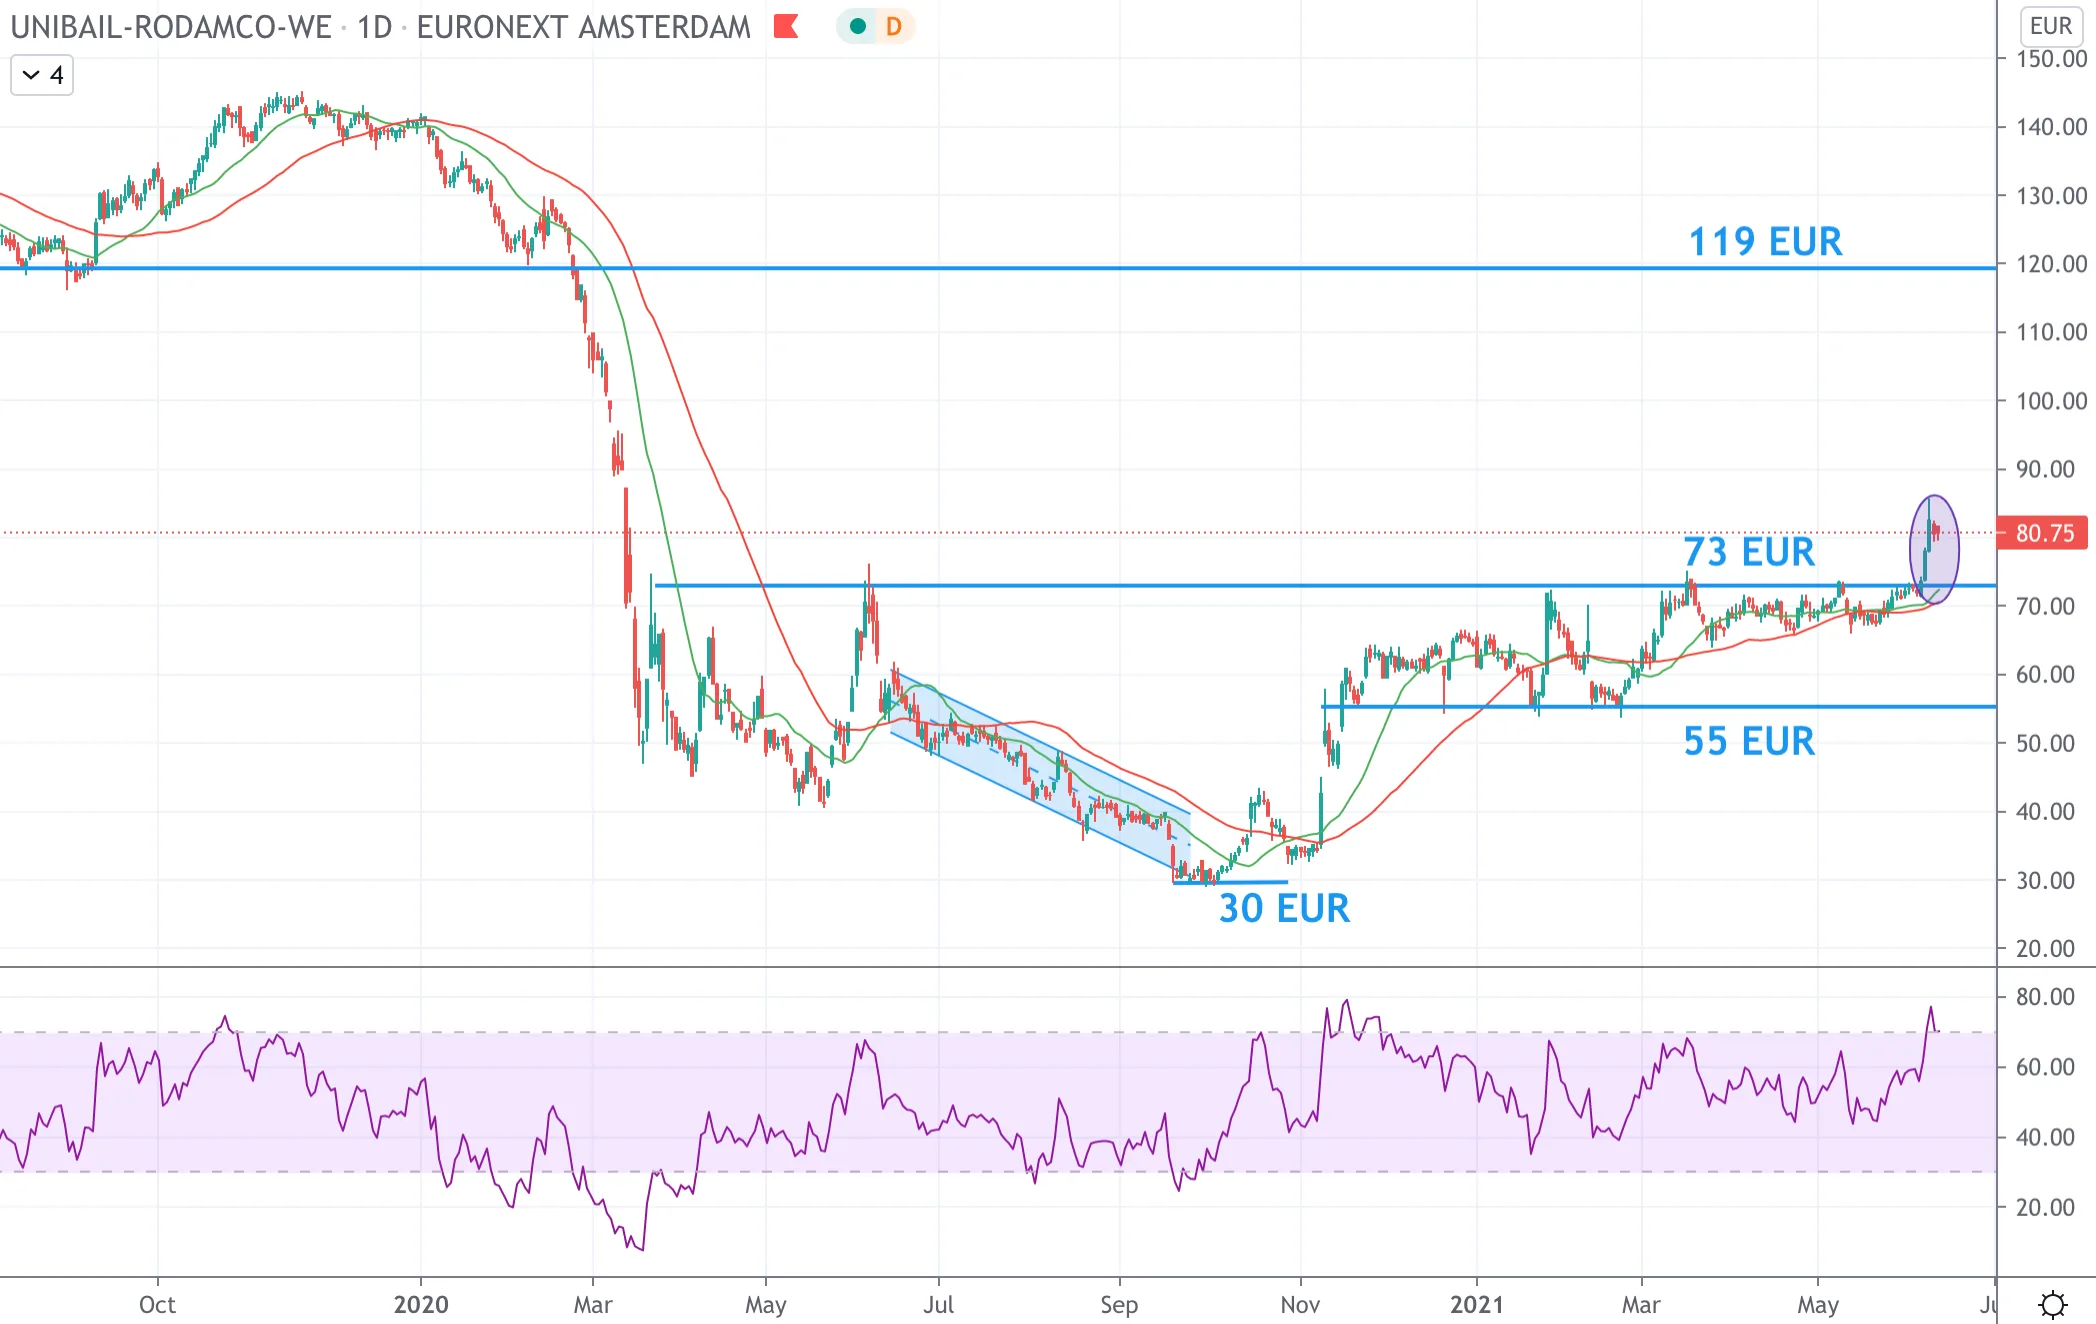Select the 30 EUR text annotation
This screenshot has height=1324, width=2096.
pos(1284,908)
